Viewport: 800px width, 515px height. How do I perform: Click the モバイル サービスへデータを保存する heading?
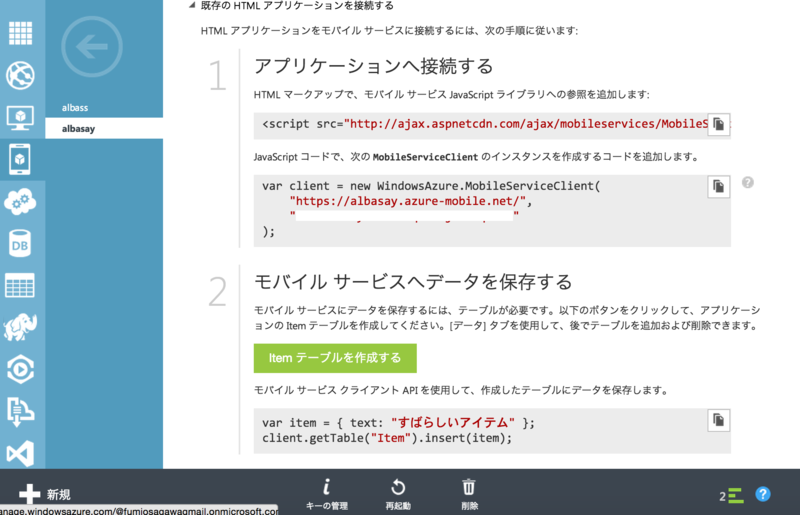coord(413,282)
